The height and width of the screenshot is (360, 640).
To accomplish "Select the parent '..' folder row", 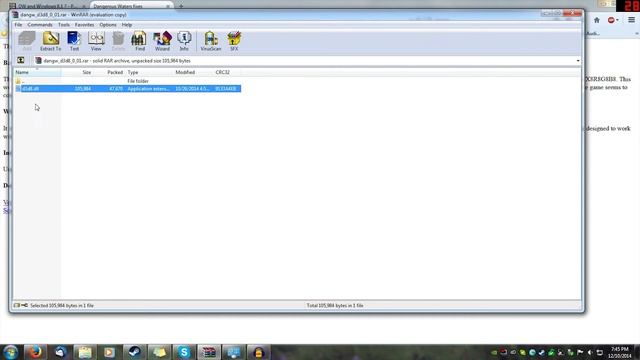I will click(x=127, y=81).
